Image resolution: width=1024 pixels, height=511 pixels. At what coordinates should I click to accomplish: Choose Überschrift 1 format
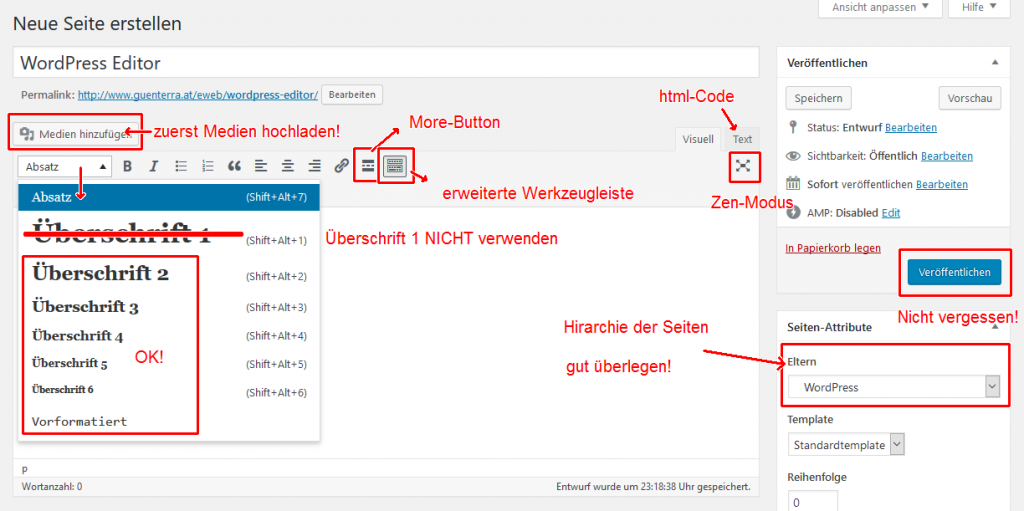(x=168, y=235)
